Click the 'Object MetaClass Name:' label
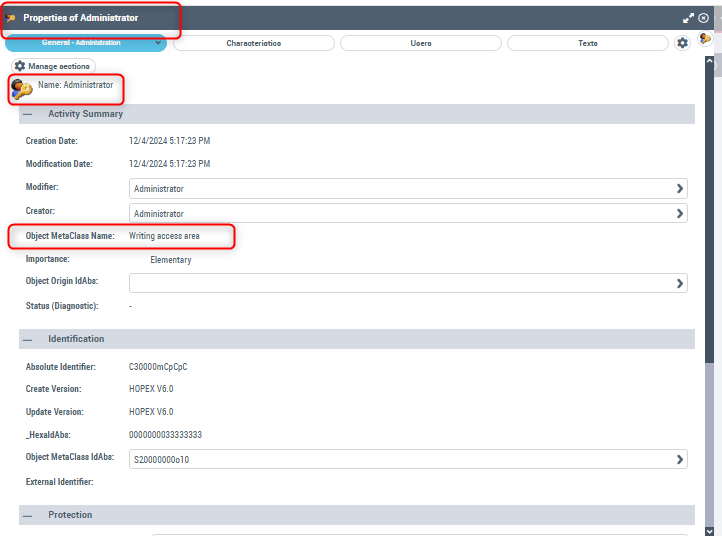 (70, 236)
